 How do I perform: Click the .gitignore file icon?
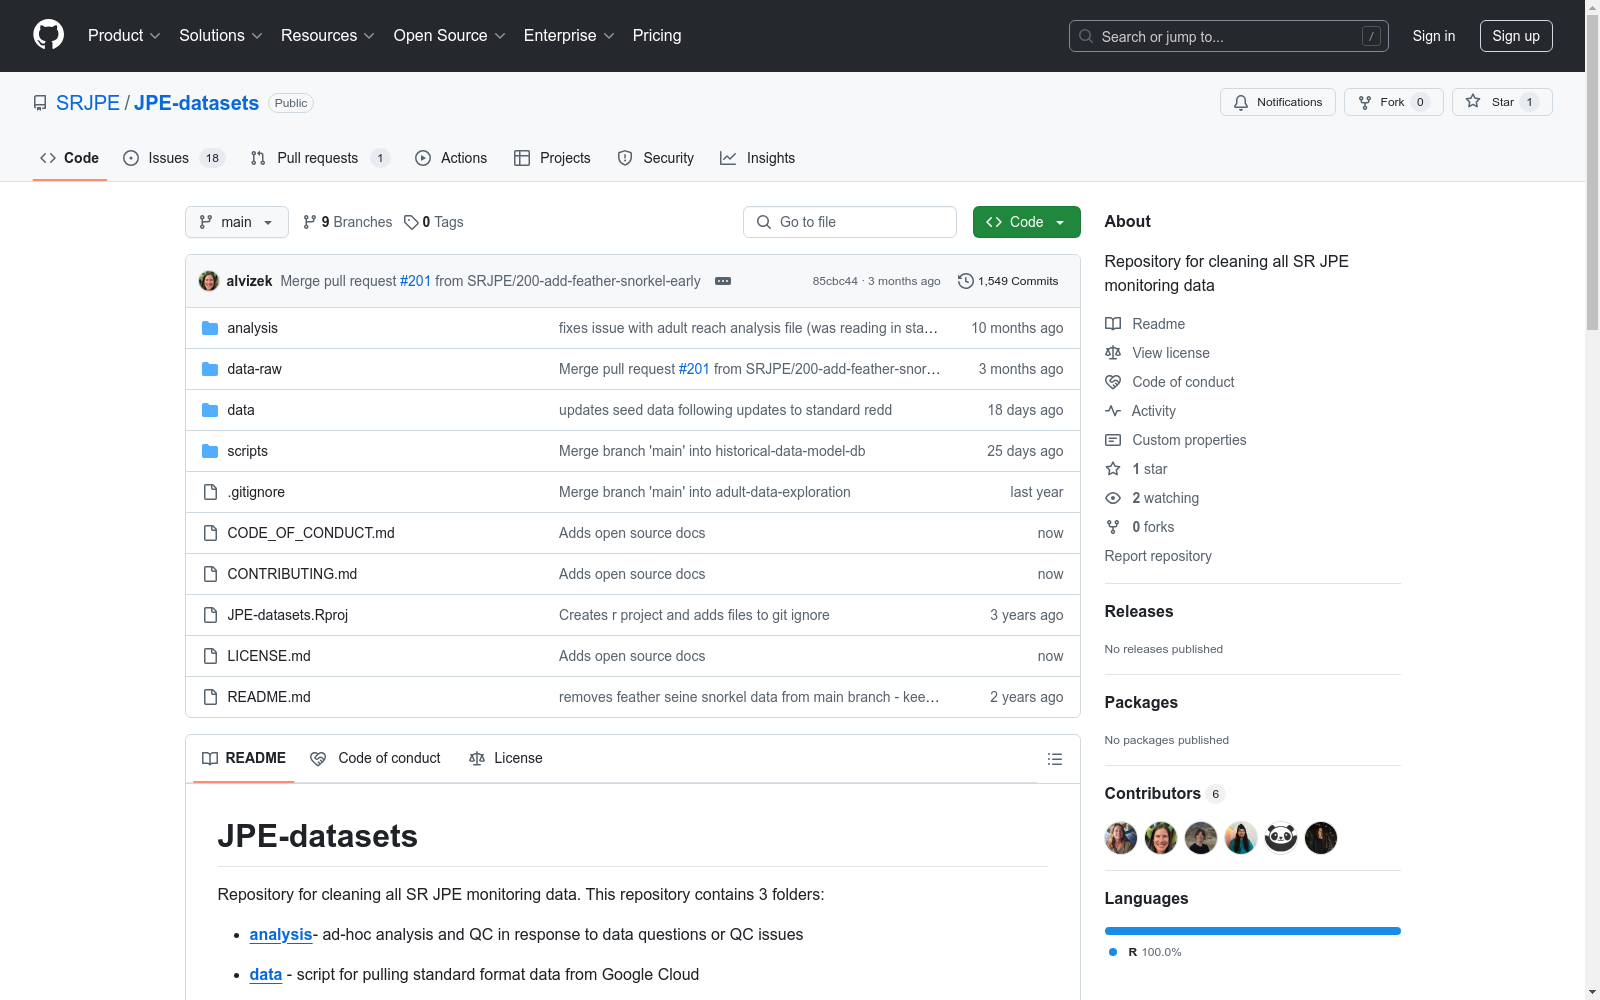pos(210,492)
